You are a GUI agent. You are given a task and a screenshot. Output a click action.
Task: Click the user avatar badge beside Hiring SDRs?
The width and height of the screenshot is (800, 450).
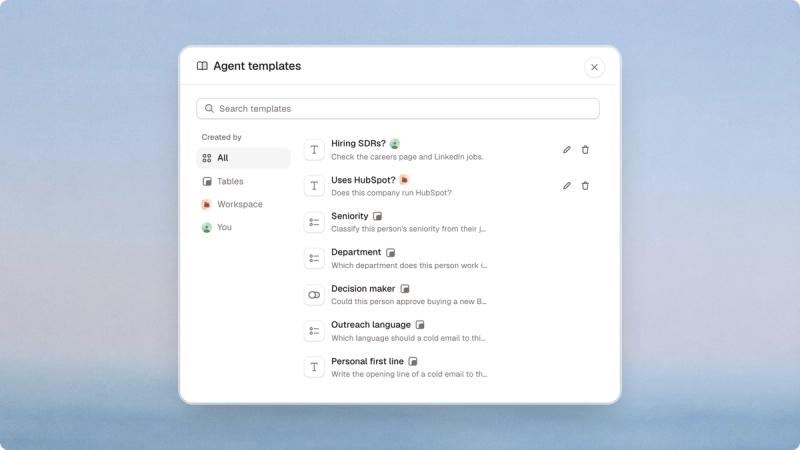[x=395, y=144]
